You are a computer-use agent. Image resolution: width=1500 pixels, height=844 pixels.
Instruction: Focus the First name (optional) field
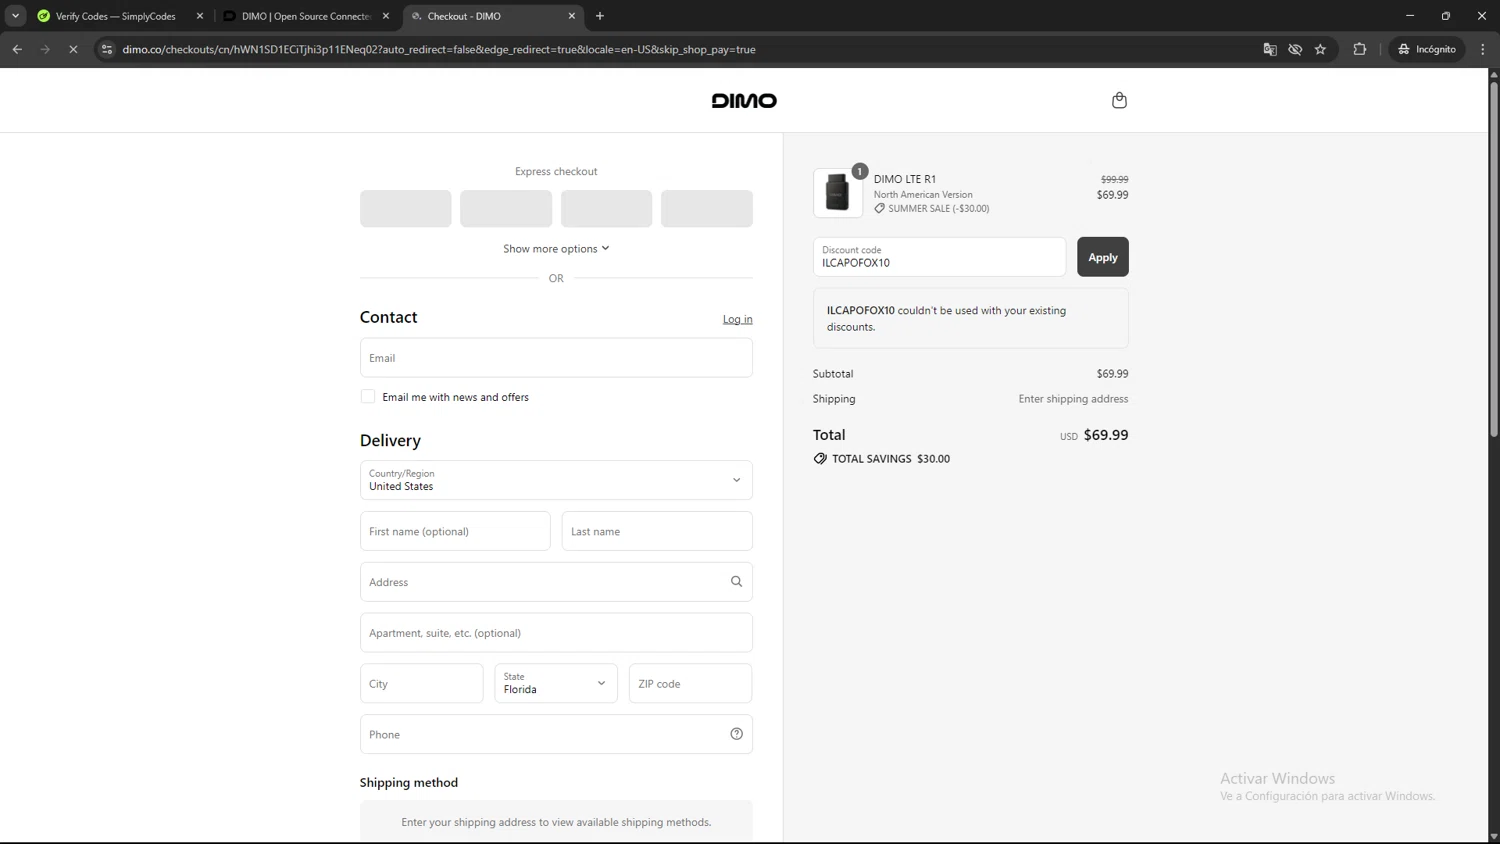click(x=455, y=531)
